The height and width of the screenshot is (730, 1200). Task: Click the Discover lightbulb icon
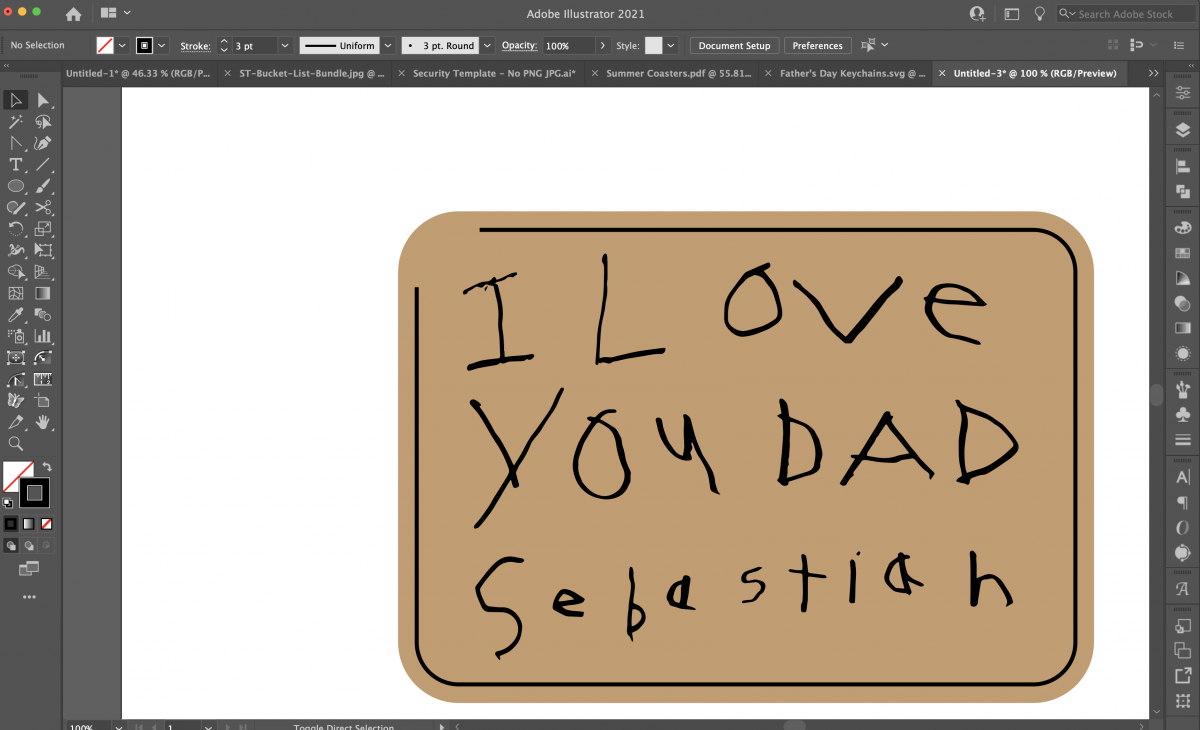pos(1040,14)
